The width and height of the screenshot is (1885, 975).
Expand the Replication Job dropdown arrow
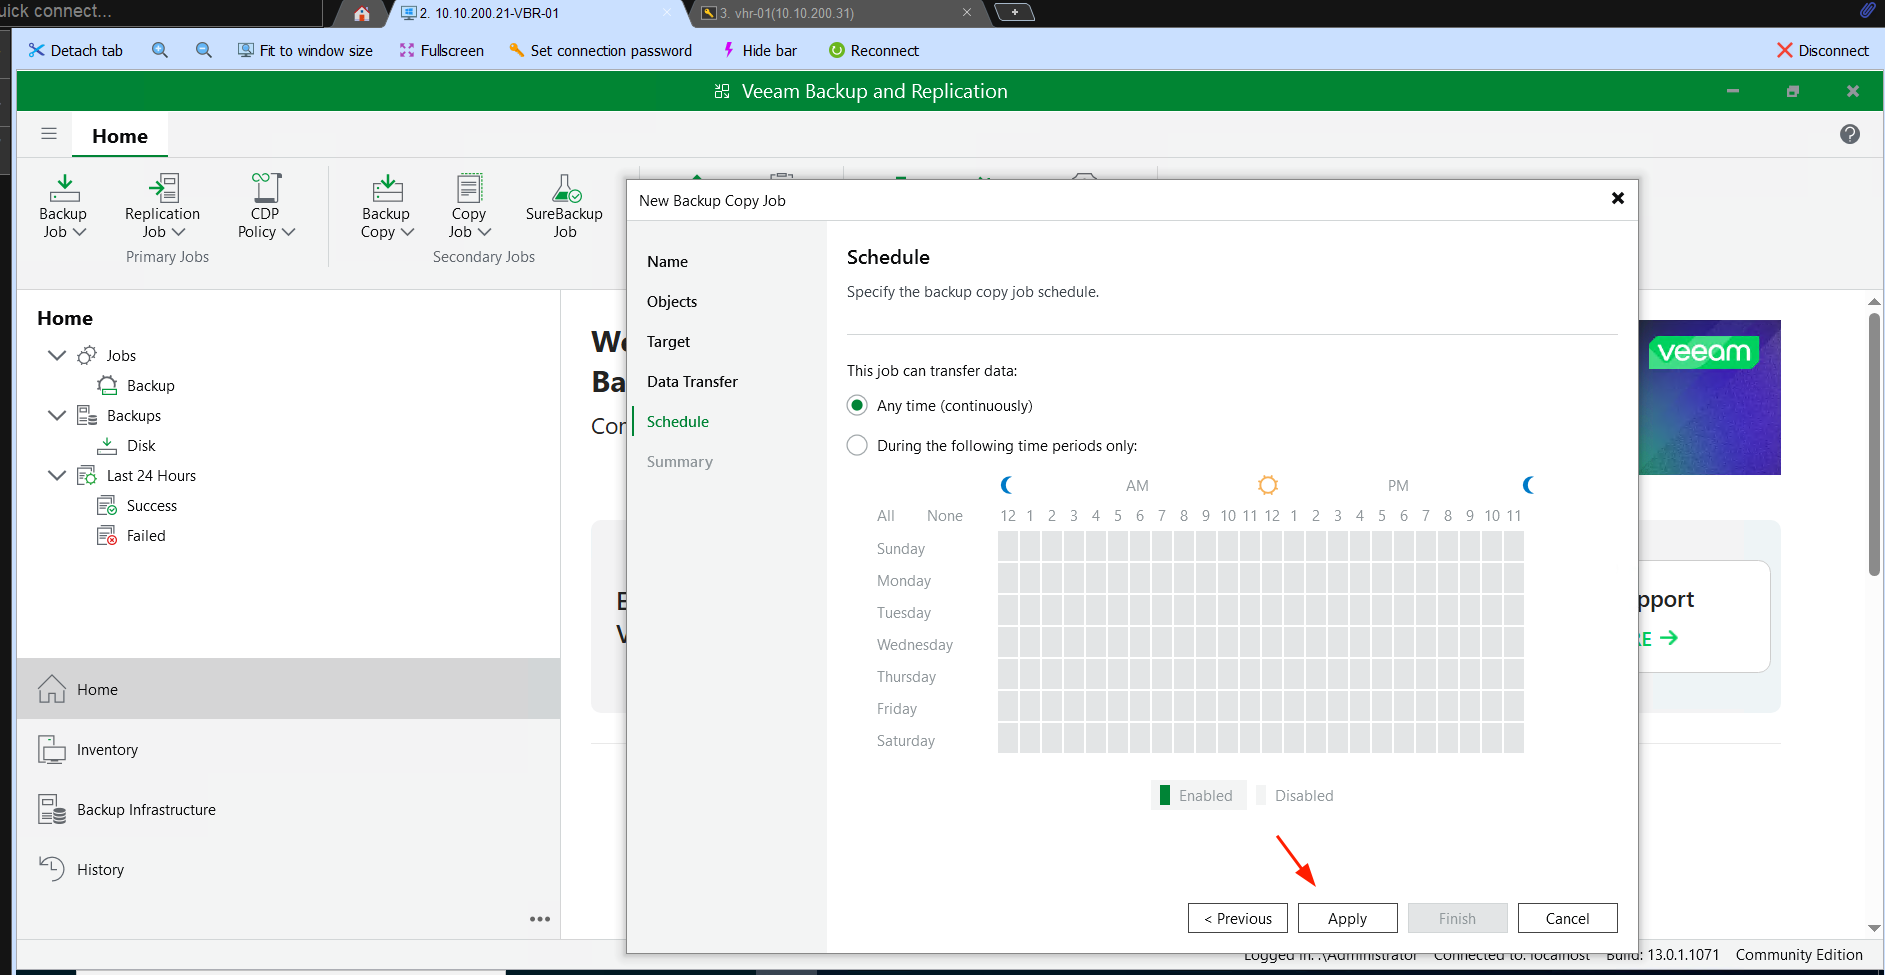[x=179, y=232]
